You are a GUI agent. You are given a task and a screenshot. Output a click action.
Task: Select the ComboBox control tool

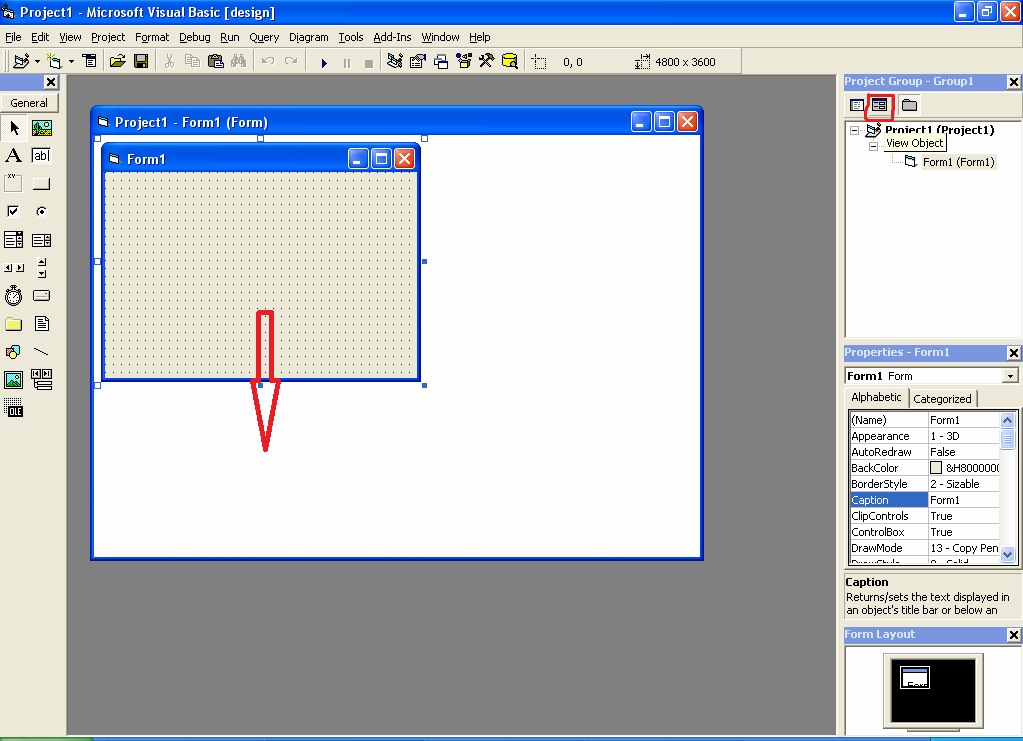point(14,239)
